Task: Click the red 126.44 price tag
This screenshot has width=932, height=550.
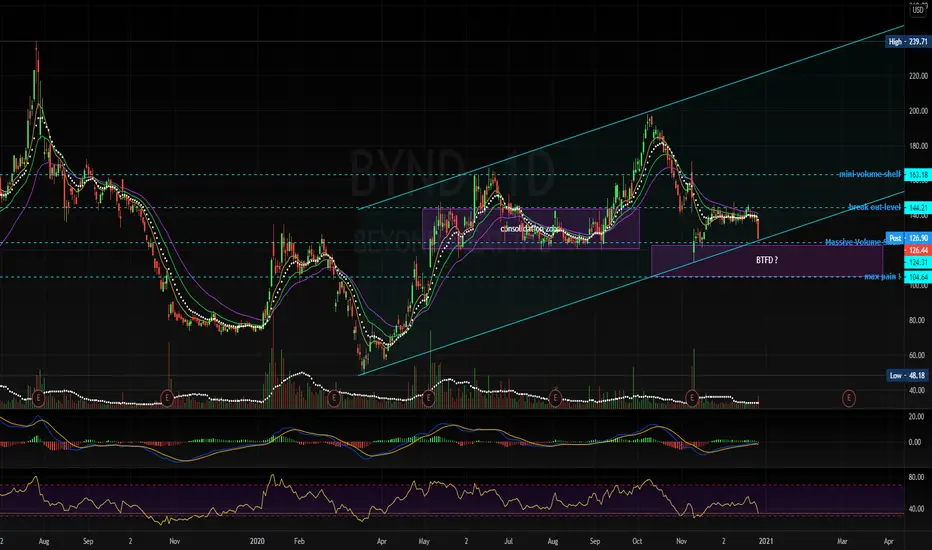Action: point(917,250)
